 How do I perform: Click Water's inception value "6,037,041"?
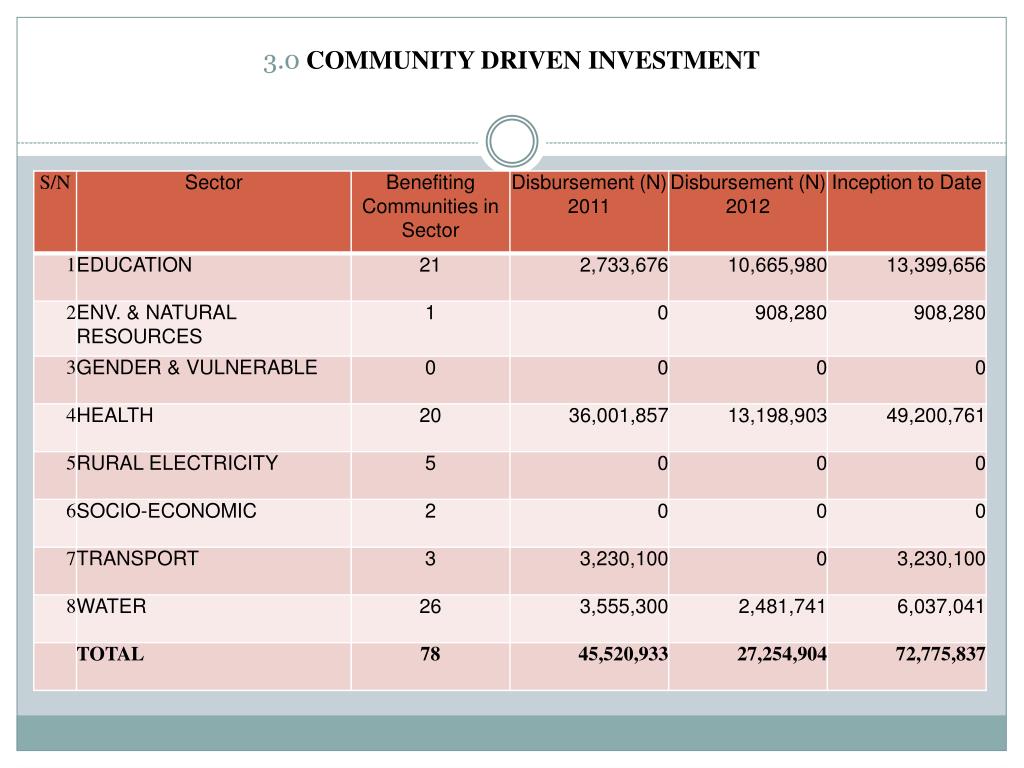[x=941, y=606]
